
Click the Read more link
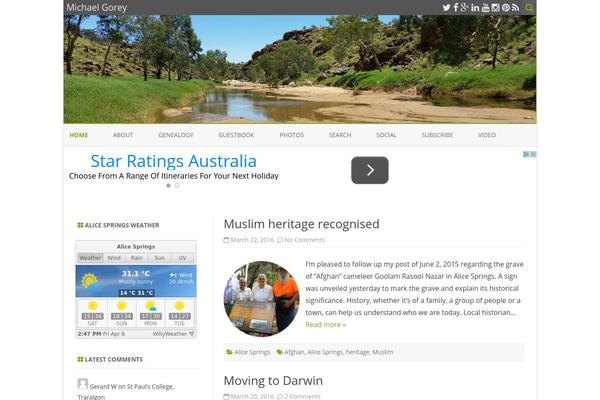click(326, 325)
